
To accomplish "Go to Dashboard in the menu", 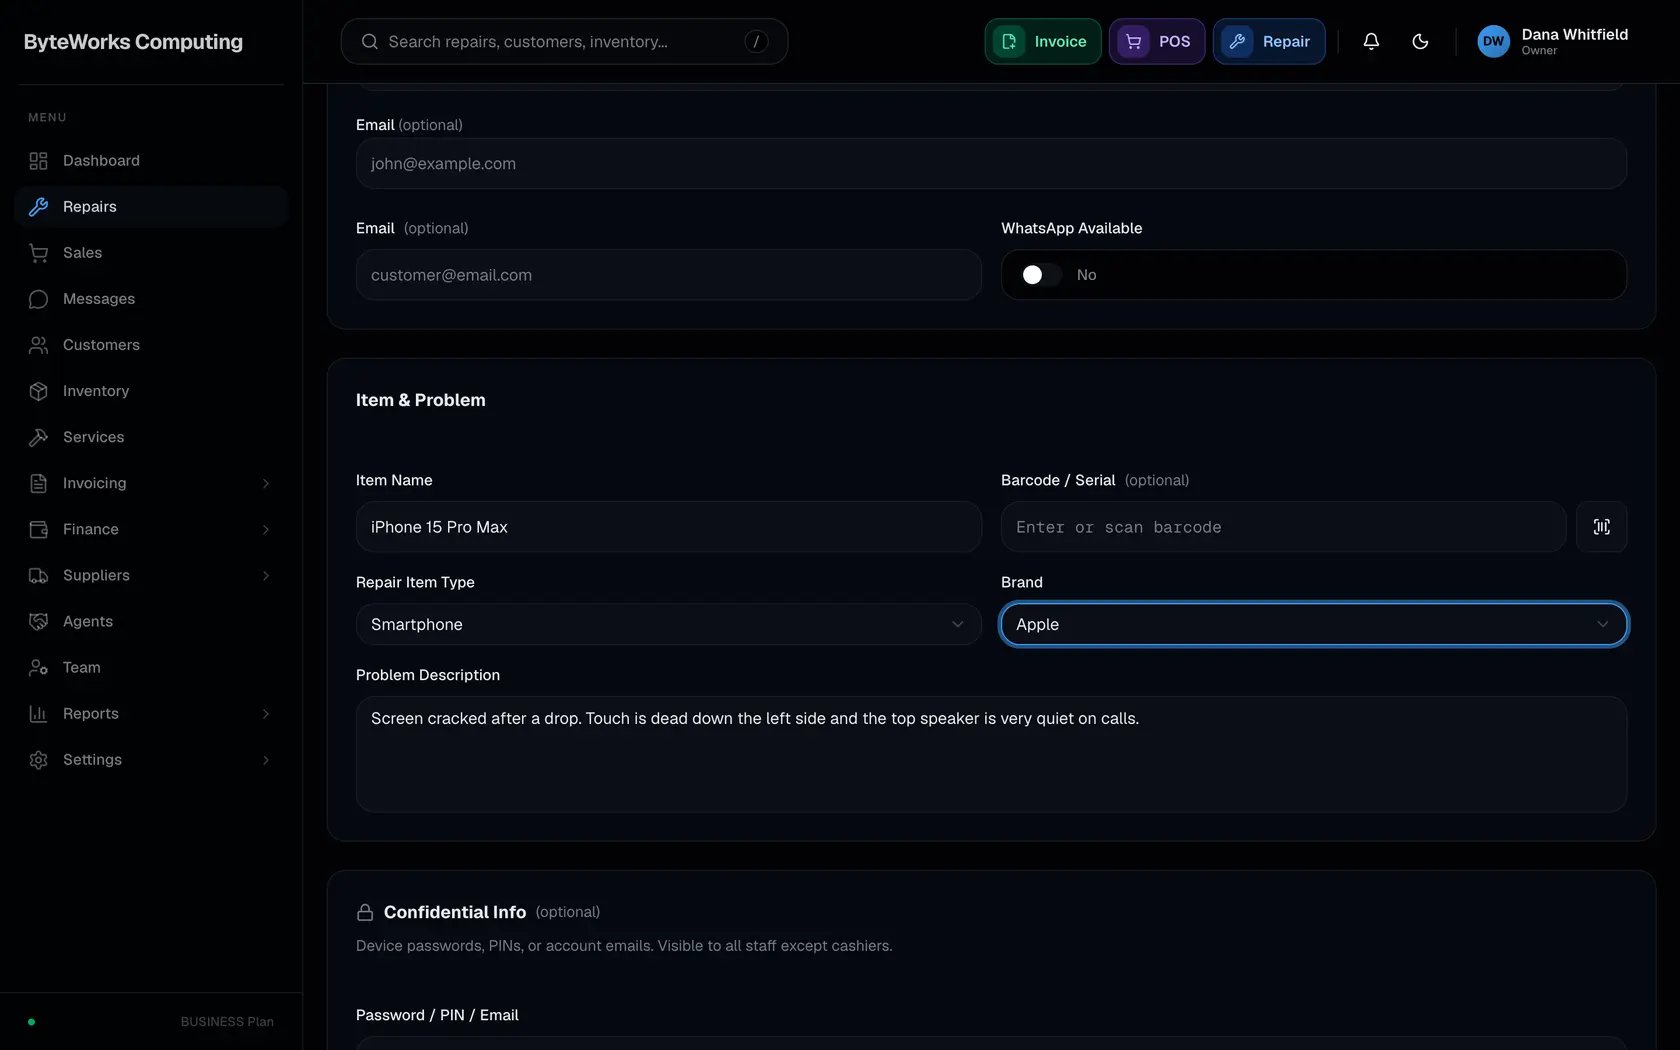I will (151, 161).
